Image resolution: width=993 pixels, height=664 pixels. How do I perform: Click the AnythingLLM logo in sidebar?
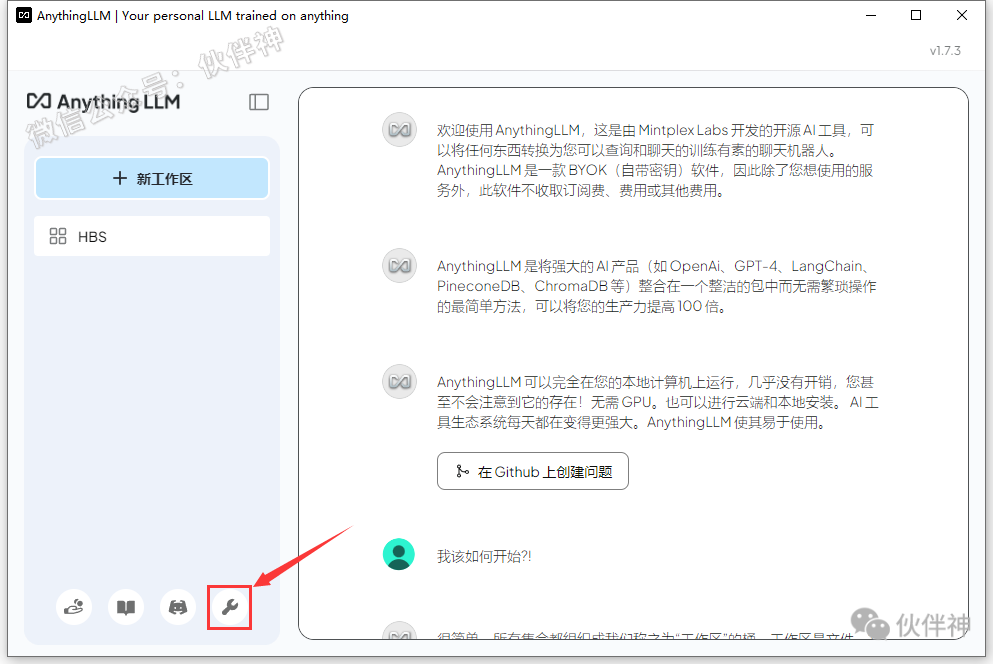coord(103,101)
